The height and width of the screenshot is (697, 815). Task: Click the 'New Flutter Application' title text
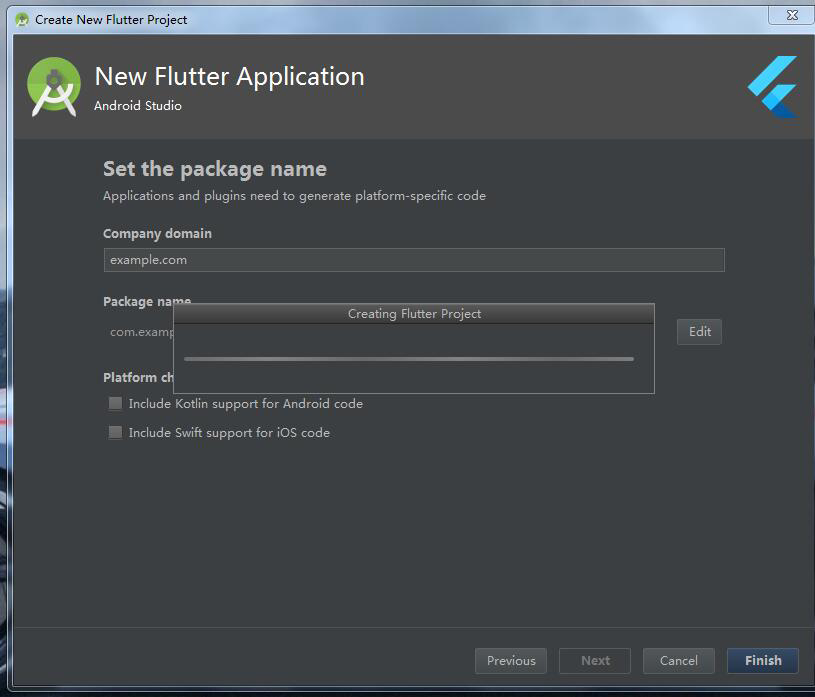[x=229, y=76]
